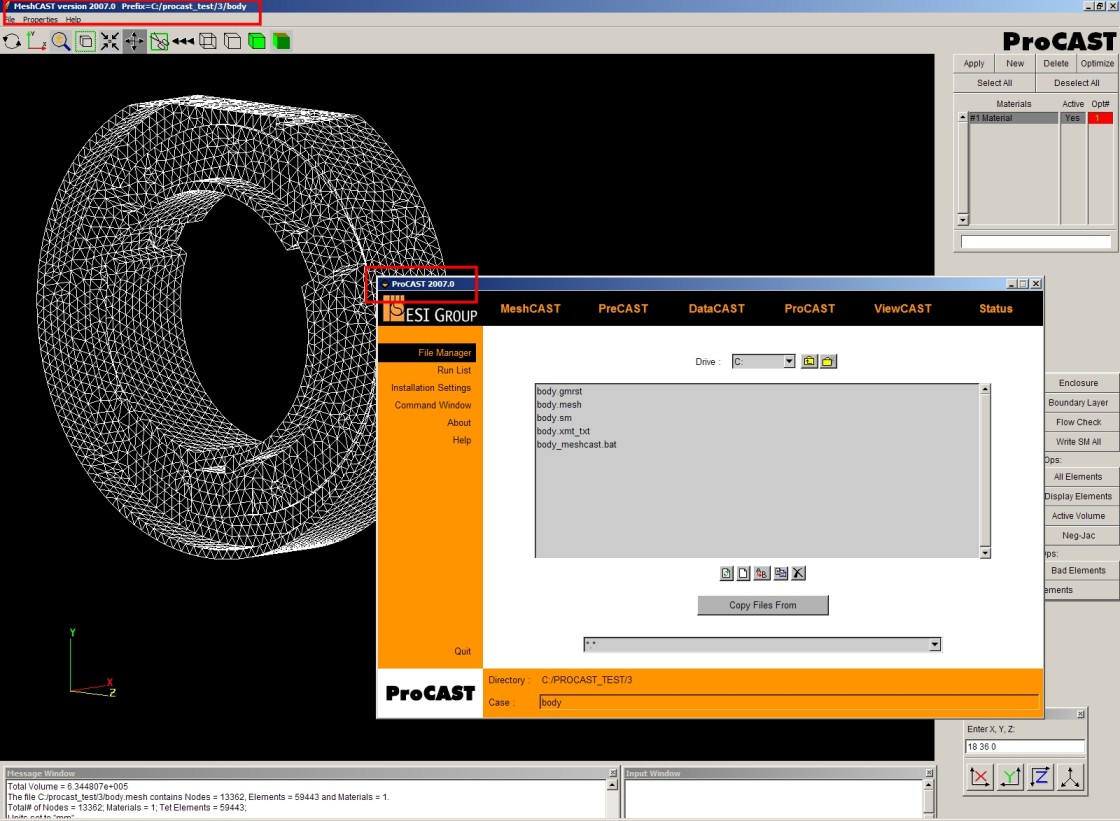Select the rotate view tool

(12, 41)
